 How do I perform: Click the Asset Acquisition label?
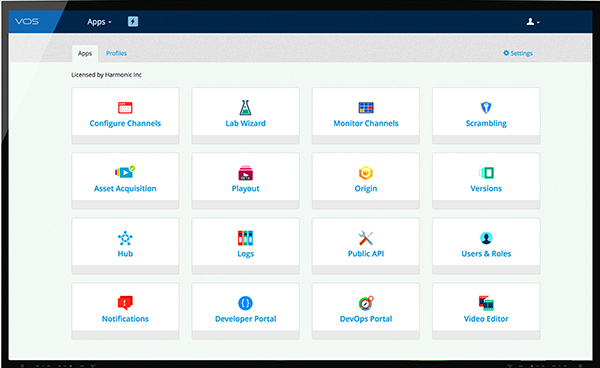click(125, 188)
